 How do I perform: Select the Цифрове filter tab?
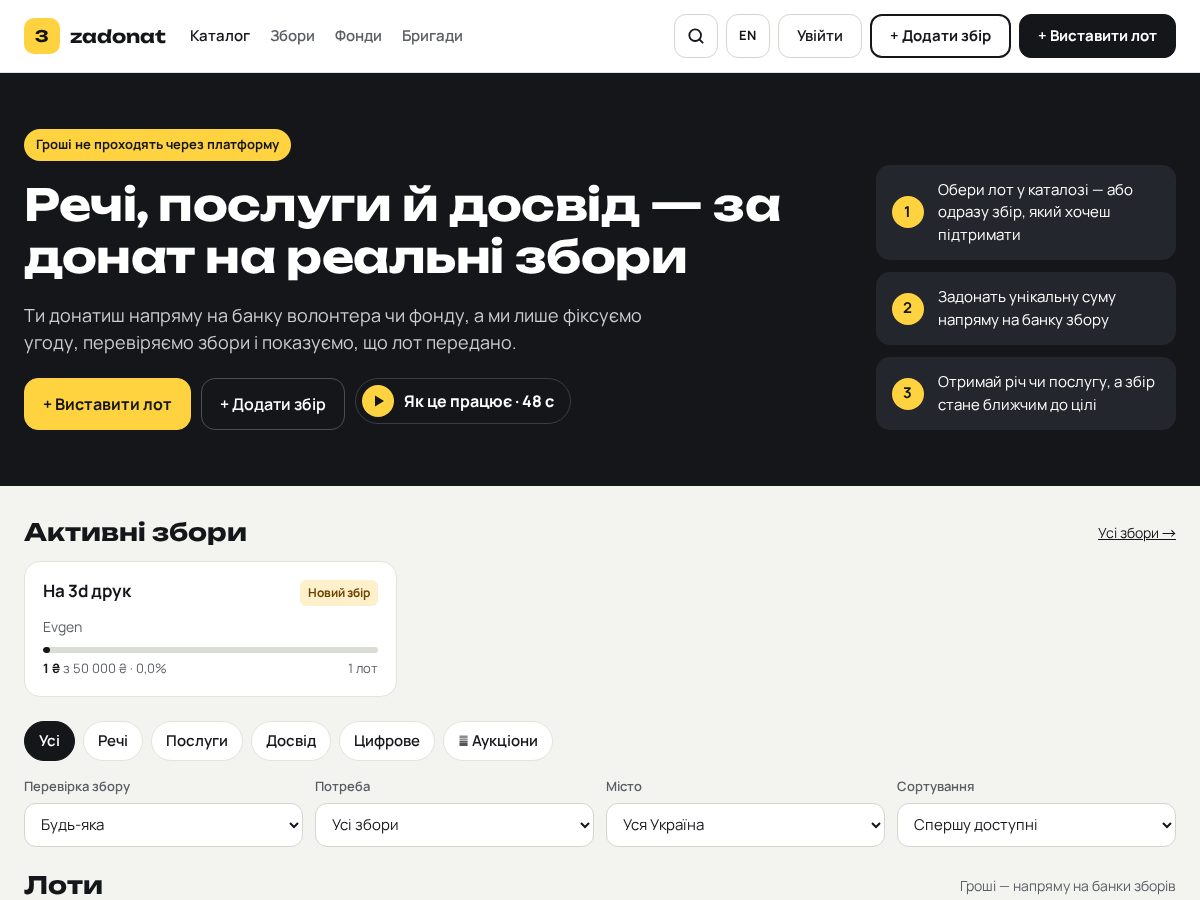pyautogui.click(x=387, y=741)
